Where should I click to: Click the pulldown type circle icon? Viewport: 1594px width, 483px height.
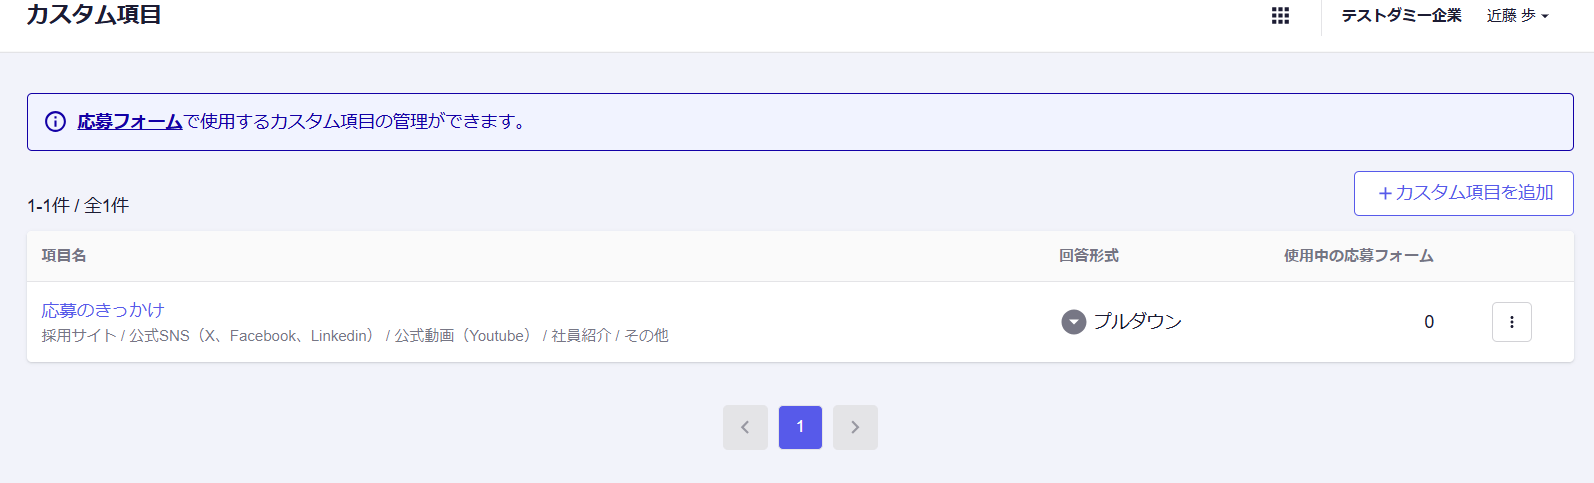tap(1073, 322)
